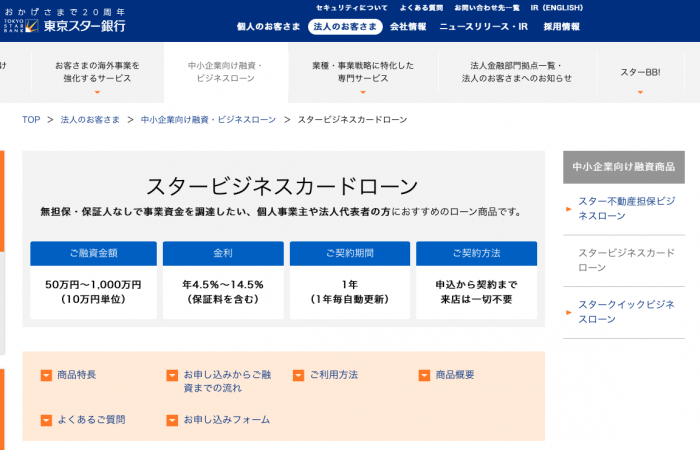
Task: Open スター不動産担保ビジネスローン in the sidebar
Action: (x=626, y=208)
